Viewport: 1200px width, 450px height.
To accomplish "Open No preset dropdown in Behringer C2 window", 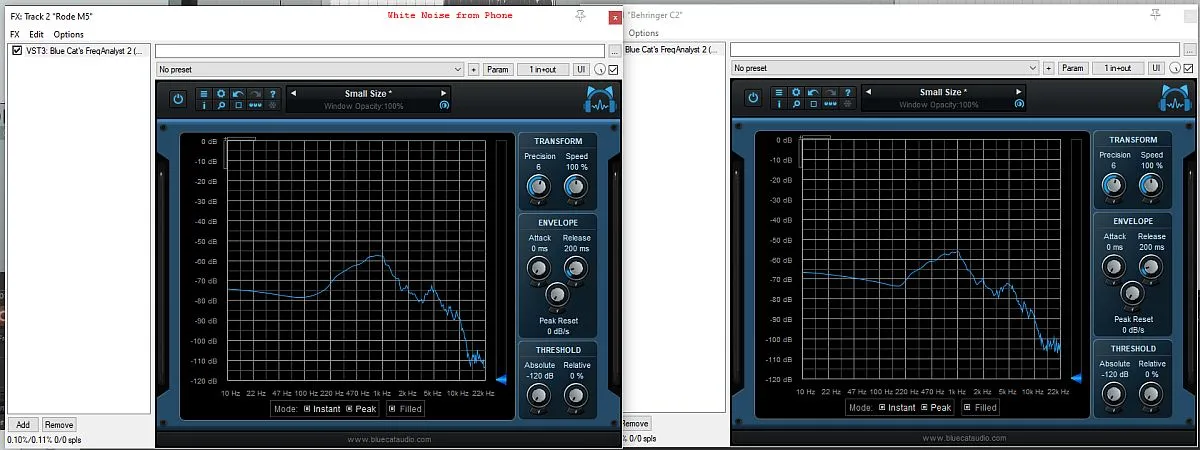I will coord(885,68).
